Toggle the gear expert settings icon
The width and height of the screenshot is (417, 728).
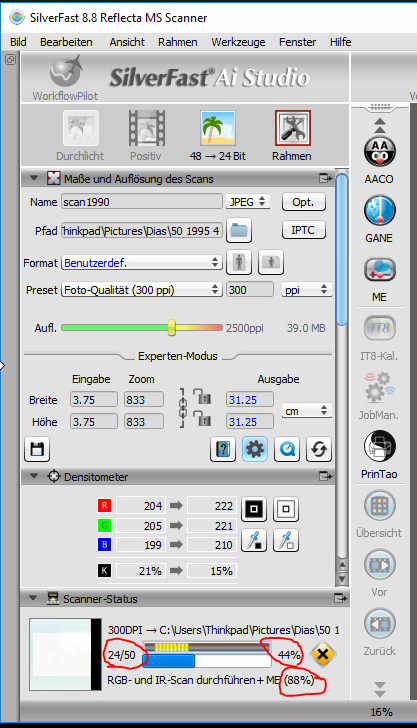(x=255, y=449)
